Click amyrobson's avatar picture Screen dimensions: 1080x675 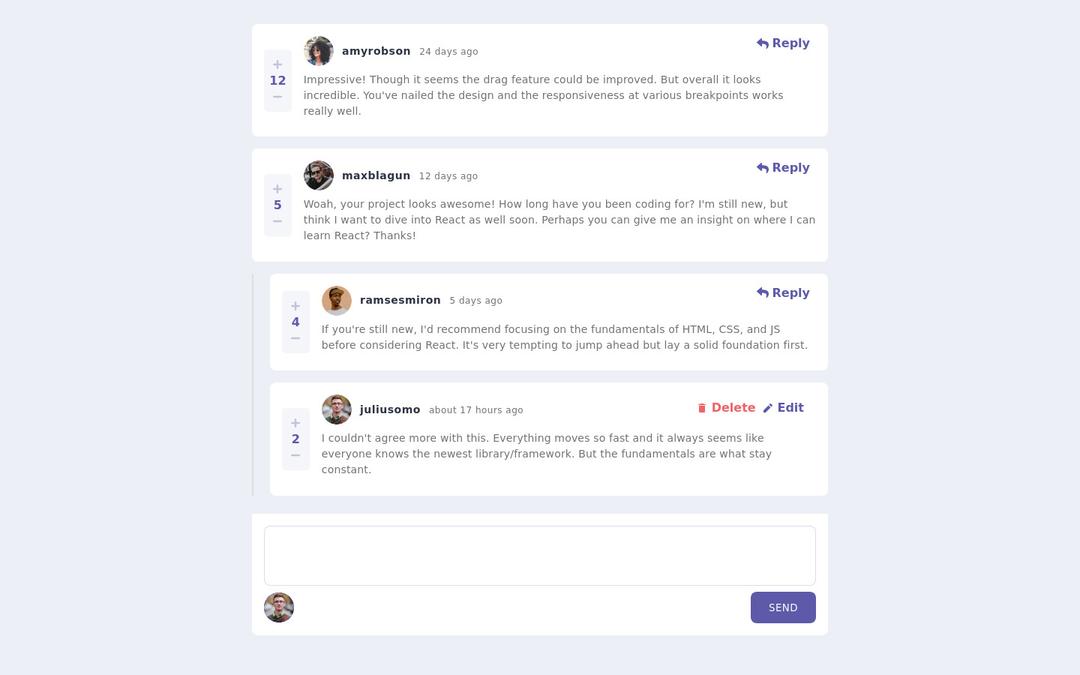click(x=319, y=51)
